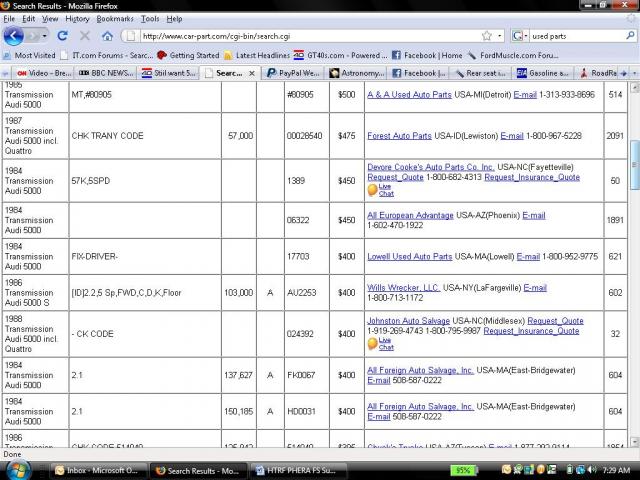
Task: Switch to the Facebook tab
Action: pos(419,73)
